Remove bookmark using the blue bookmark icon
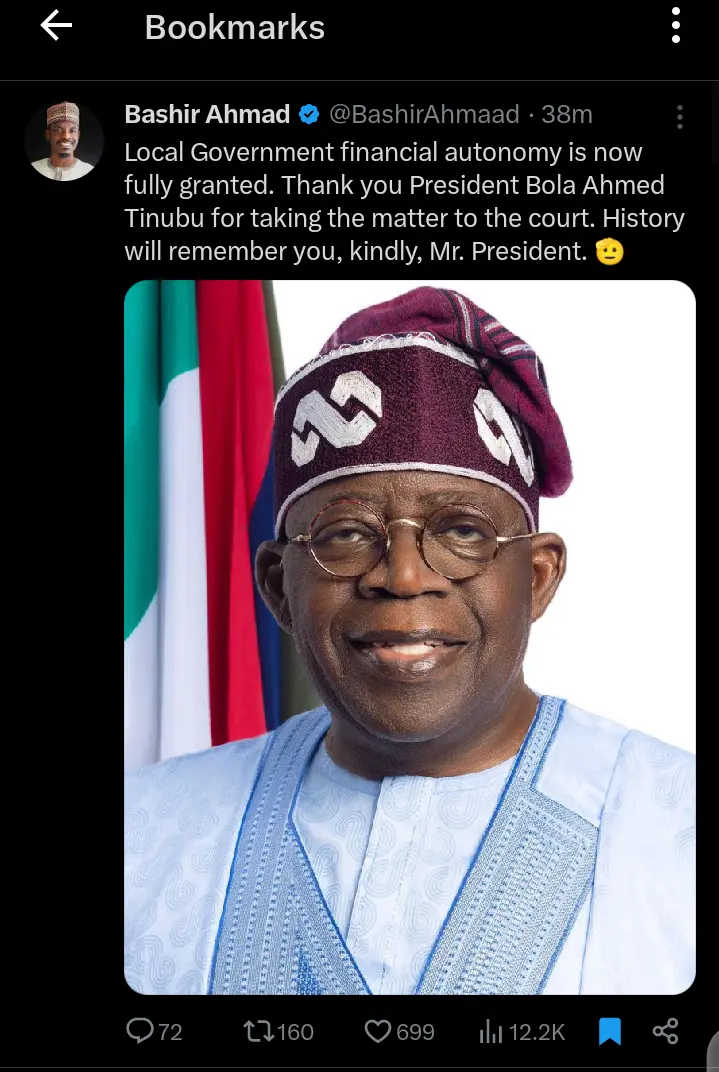 610,1031
